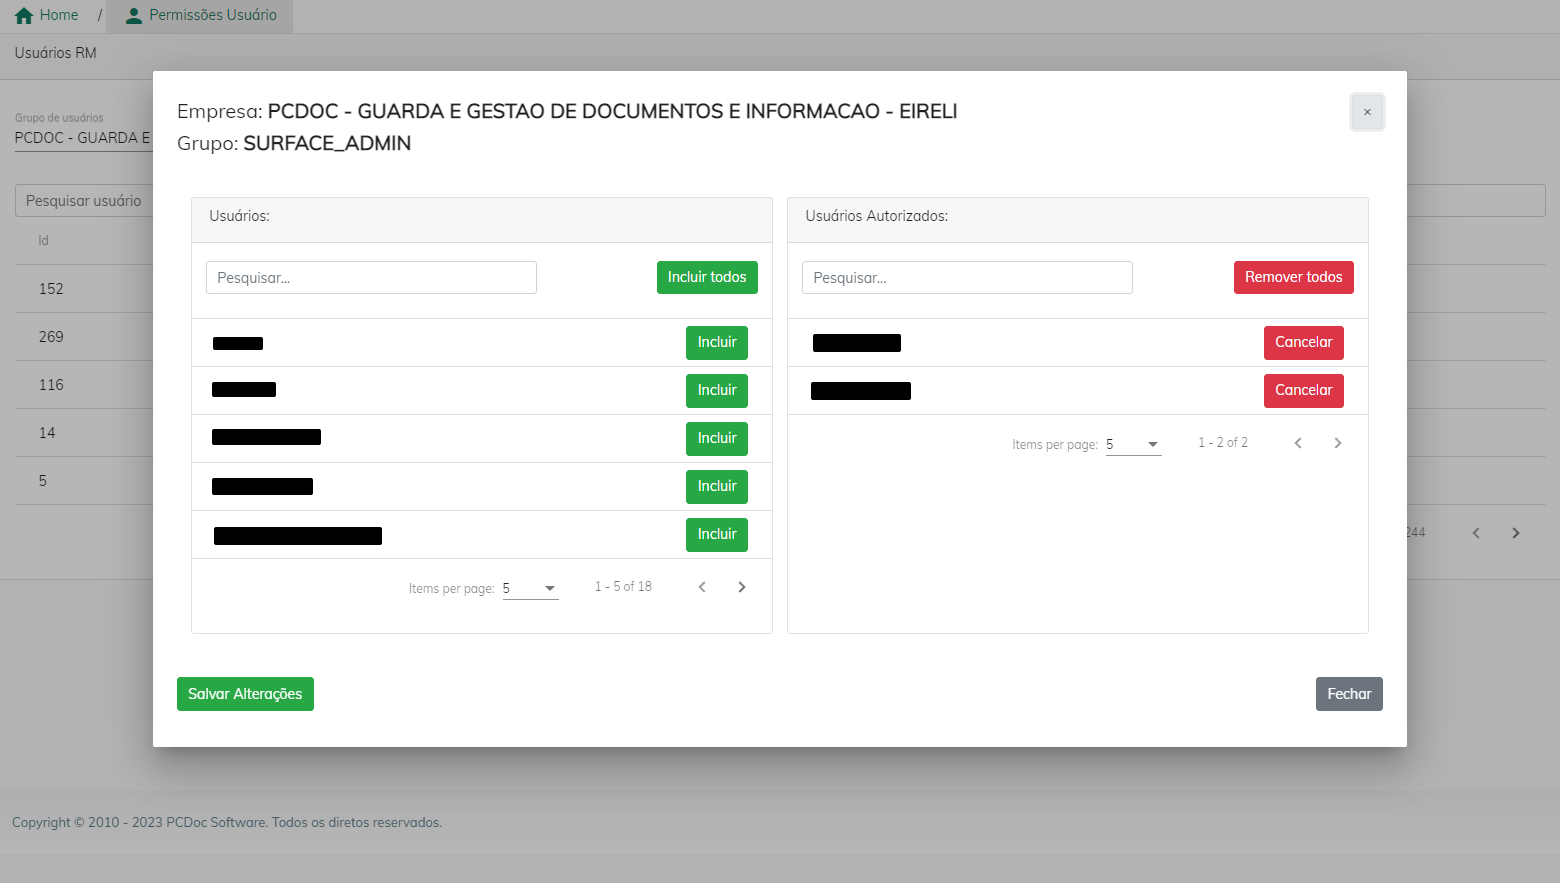Click the Salvar Alterações button
This screenshot has width=1560, height=883.
coord(245,694)
